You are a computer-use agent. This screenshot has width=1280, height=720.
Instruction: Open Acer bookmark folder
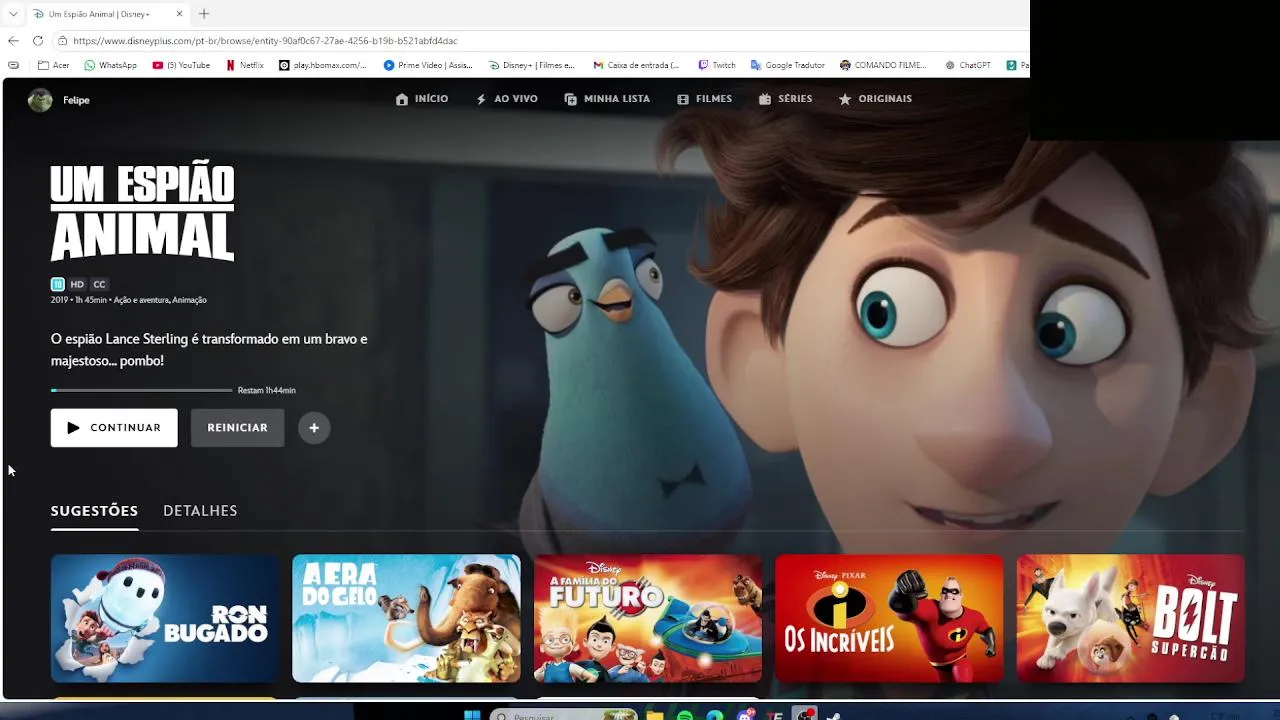(54, 65)
